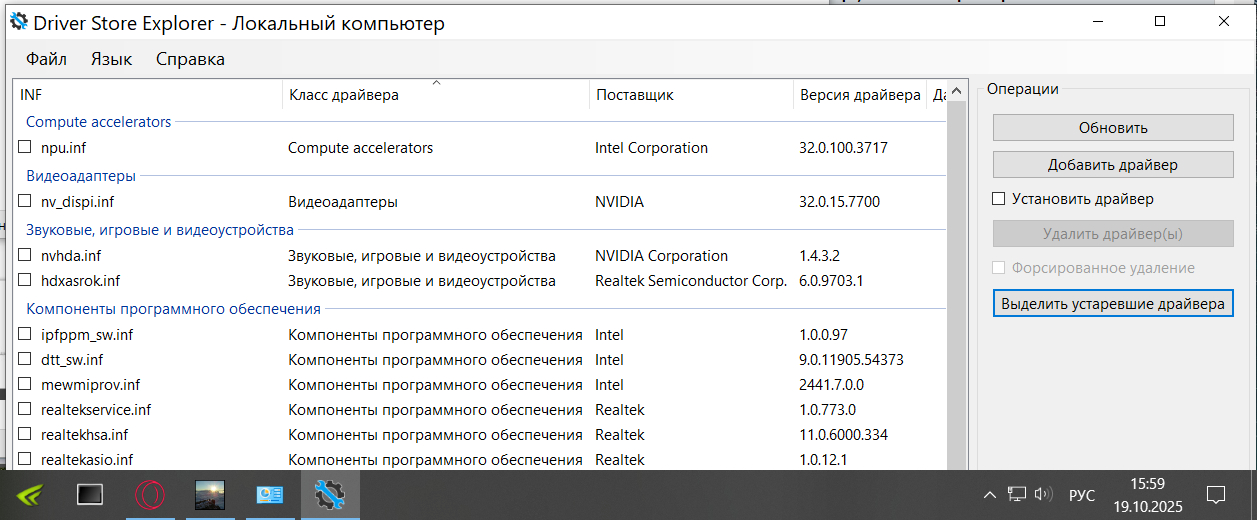This screenshot has height=520, width=1257.
Task: Open Opera browser from the taskbar
Action: [150, 494]
